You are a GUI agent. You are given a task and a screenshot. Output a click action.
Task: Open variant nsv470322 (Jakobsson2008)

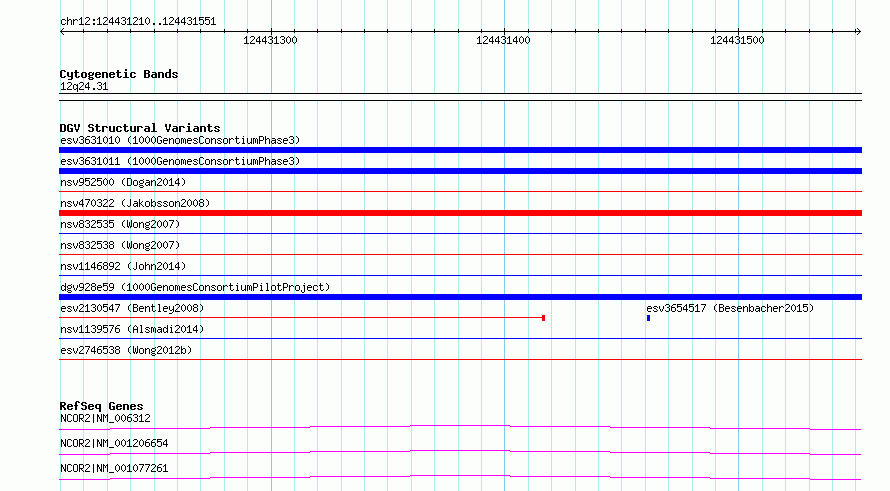pyautogui.click(x=135, y=203)
